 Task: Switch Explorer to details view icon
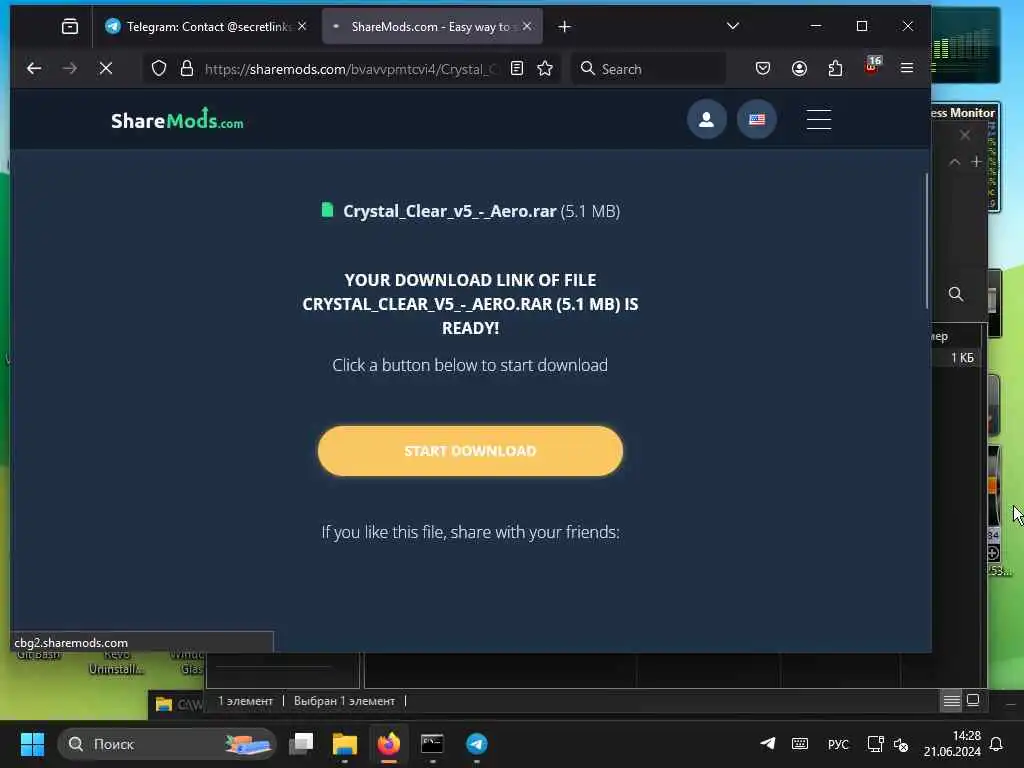tap(952, 701)
